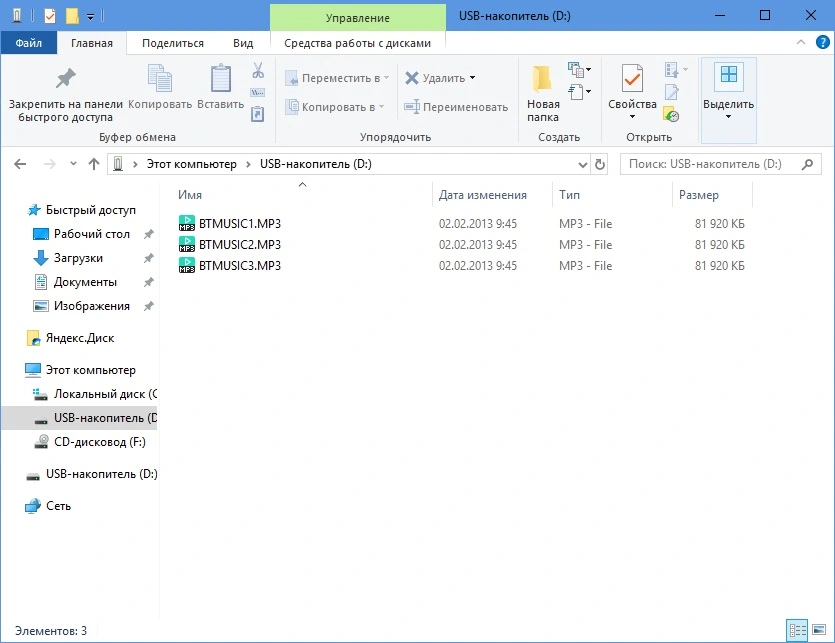Sort by the Тип column header
The width and height of the screenshot is (835, 643).
[x=612, y=194]
